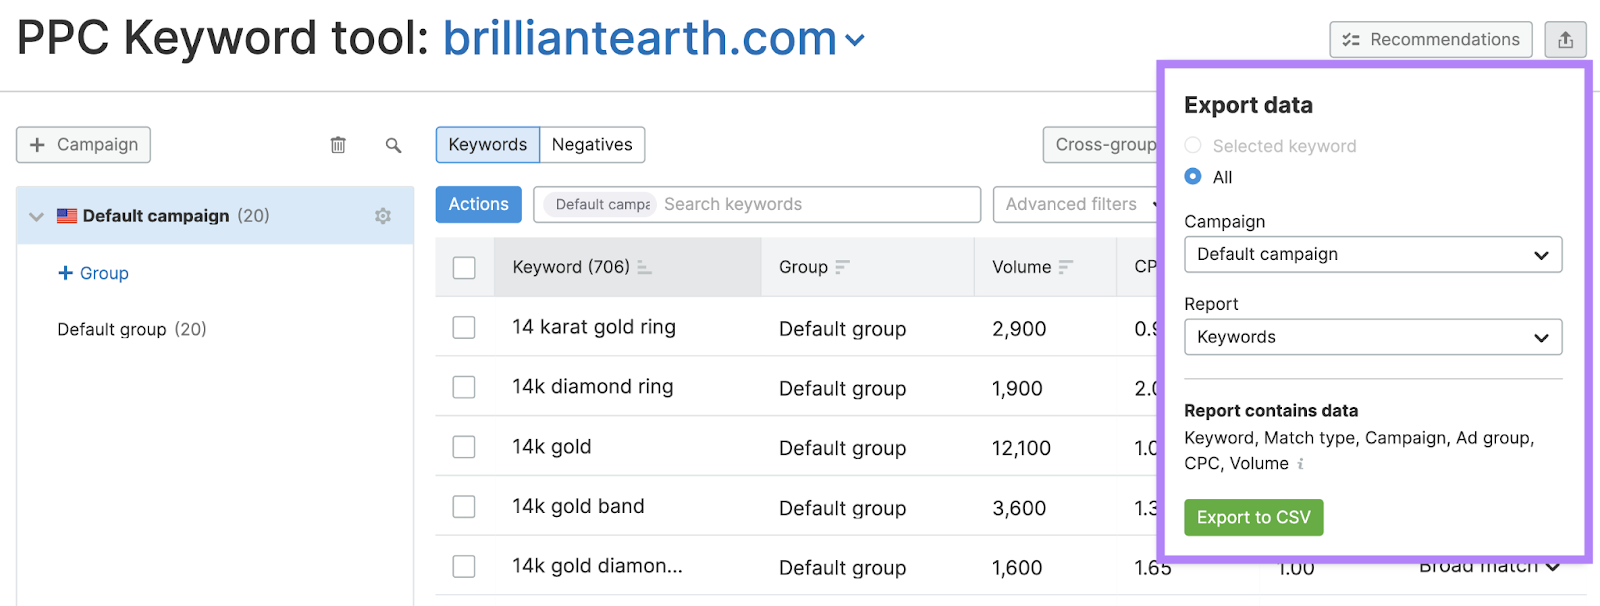1600x606 pixels.
Task: Click the volume value 2,900
Action: 1019,329
